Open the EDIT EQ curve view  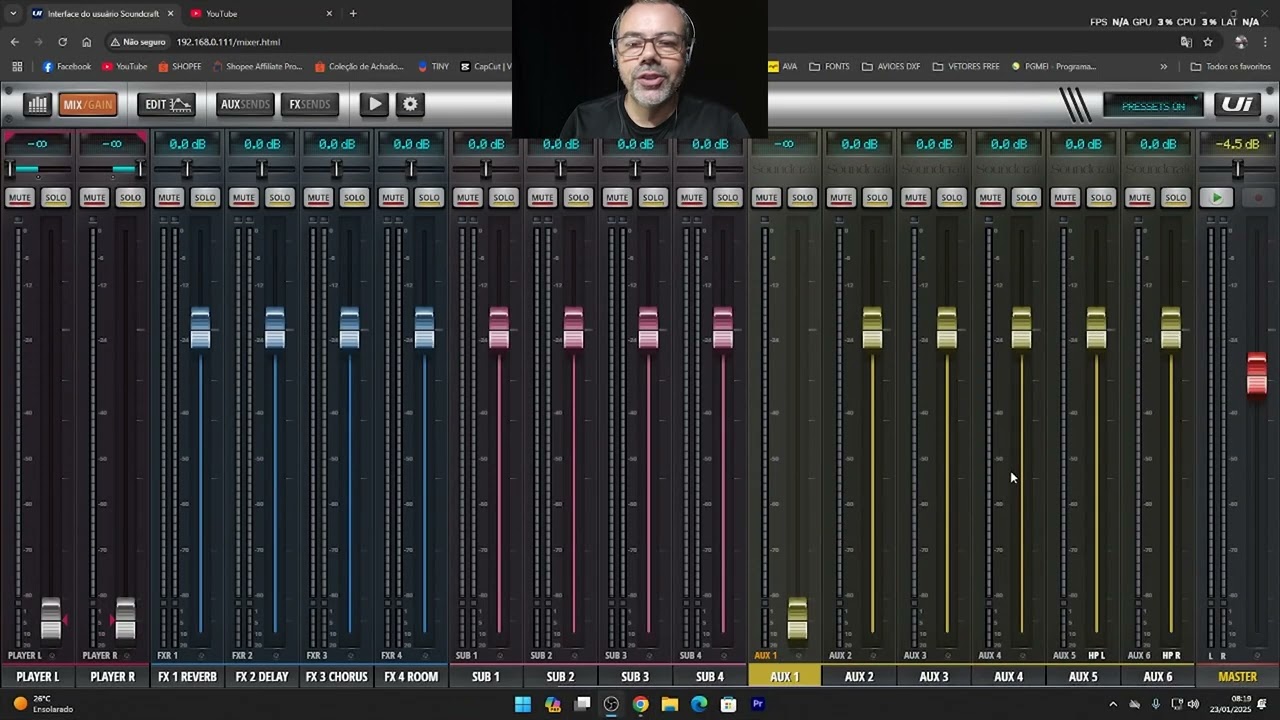[x=166, y=104]
